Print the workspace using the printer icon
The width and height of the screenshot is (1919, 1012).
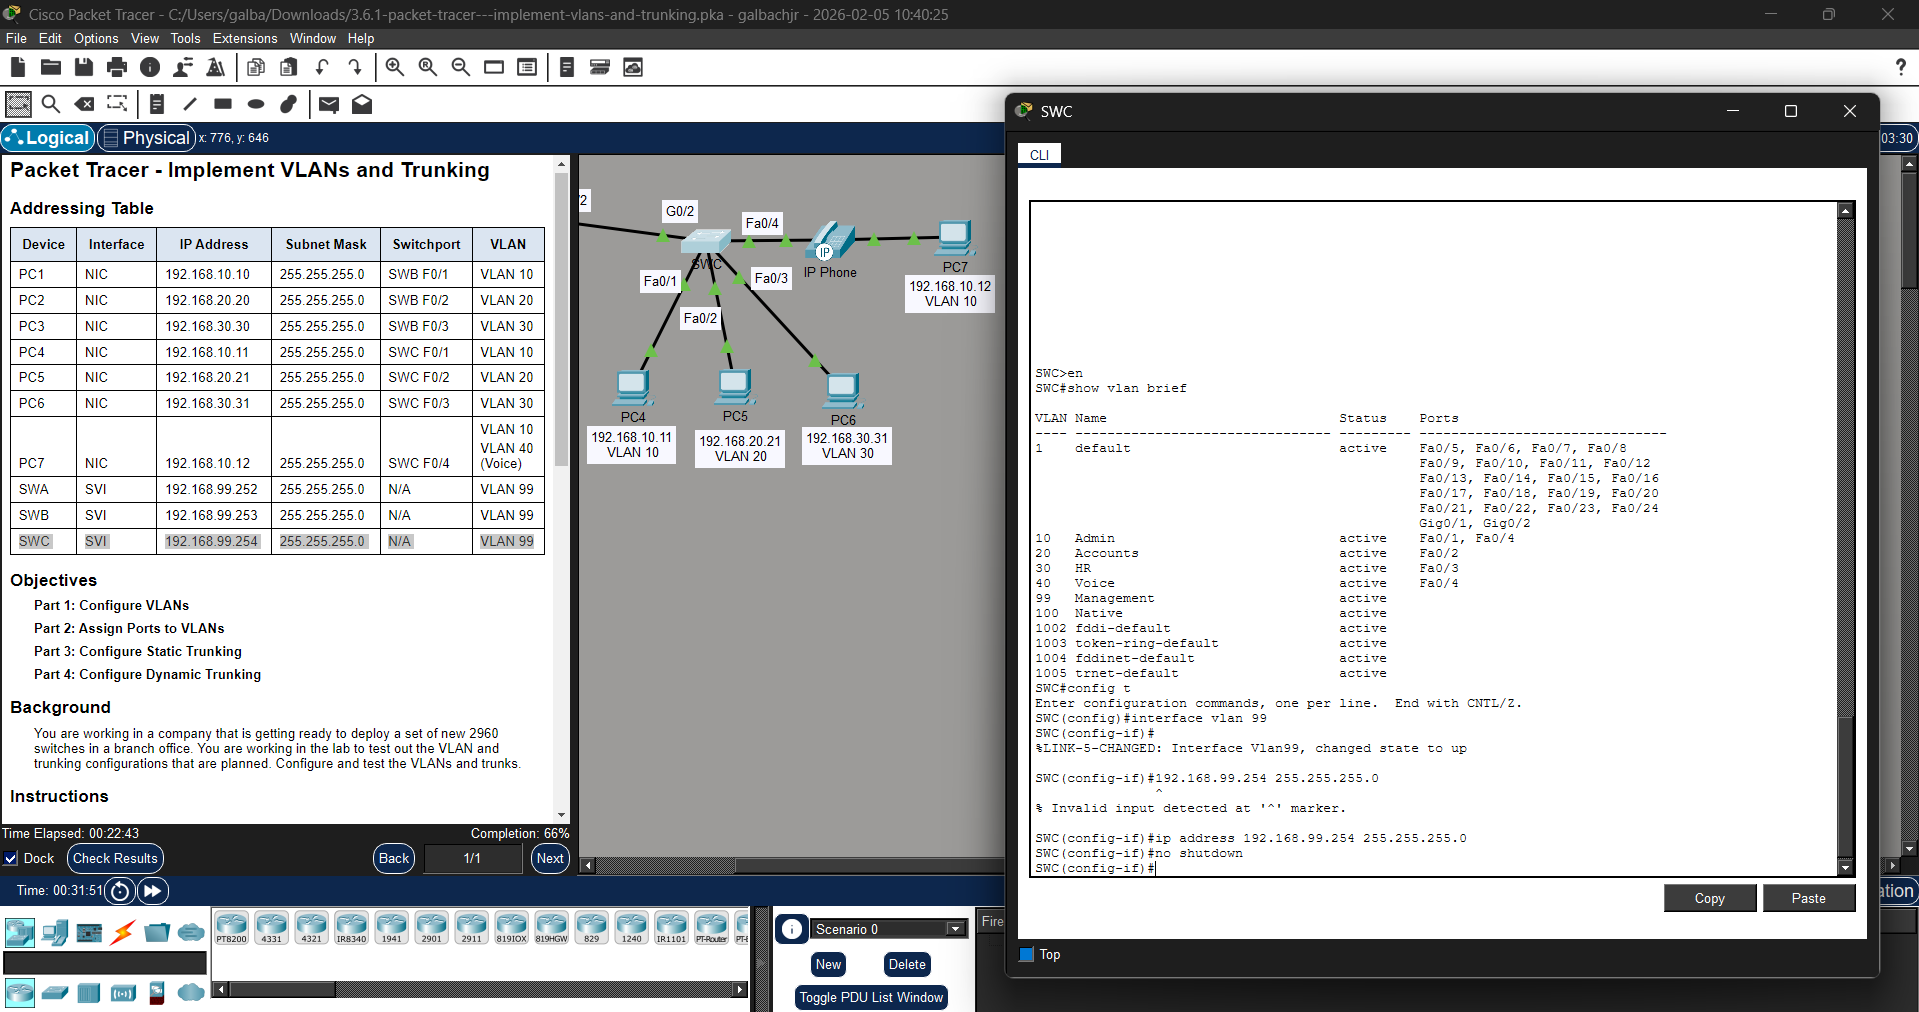(117, 67)
